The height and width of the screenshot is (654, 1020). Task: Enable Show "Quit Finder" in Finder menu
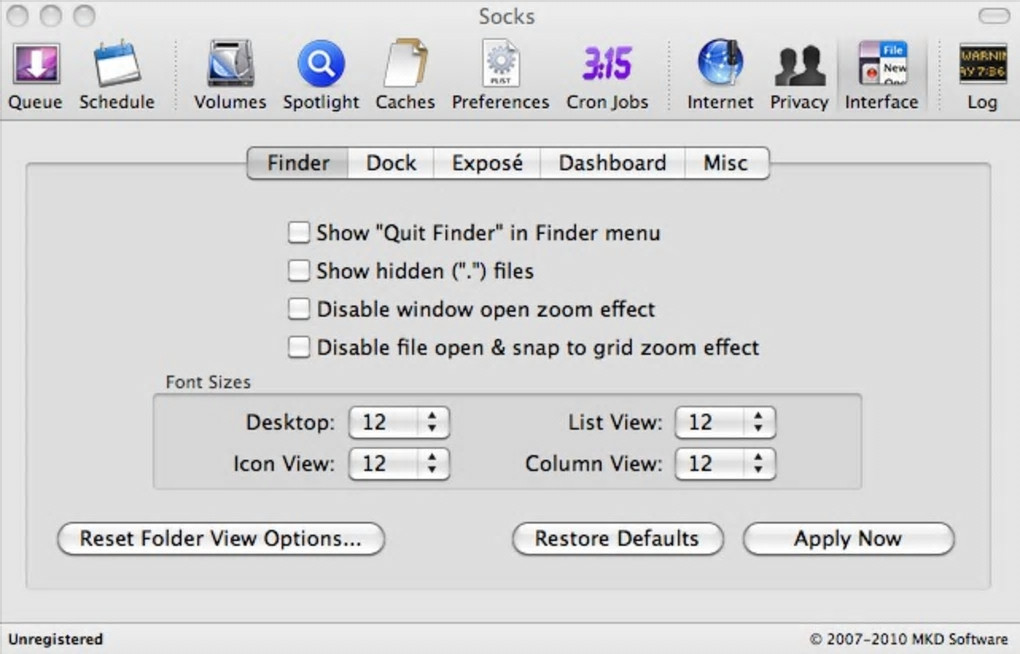tap(299, 233)
